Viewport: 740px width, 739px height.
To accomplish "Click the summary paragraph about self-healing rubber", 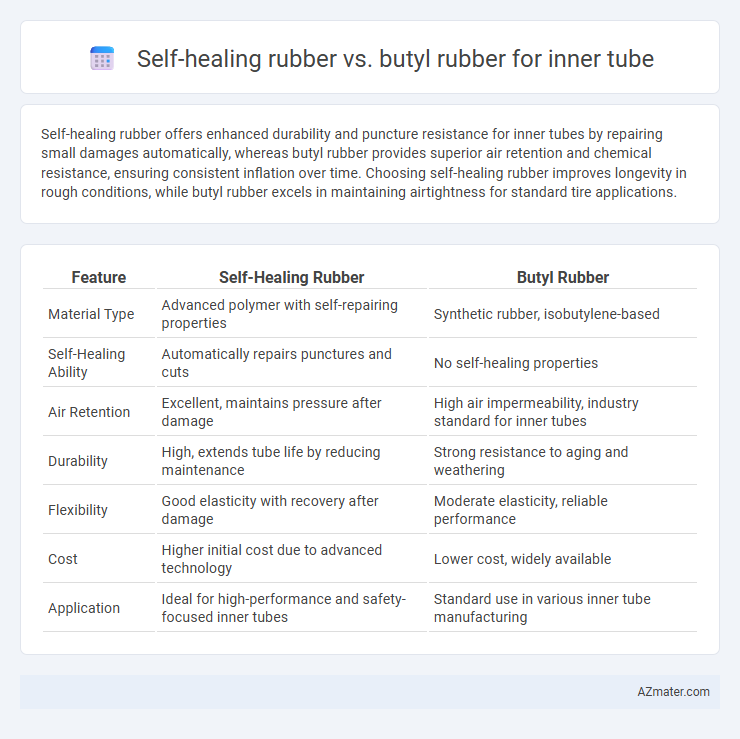I will tap(363, 163).
